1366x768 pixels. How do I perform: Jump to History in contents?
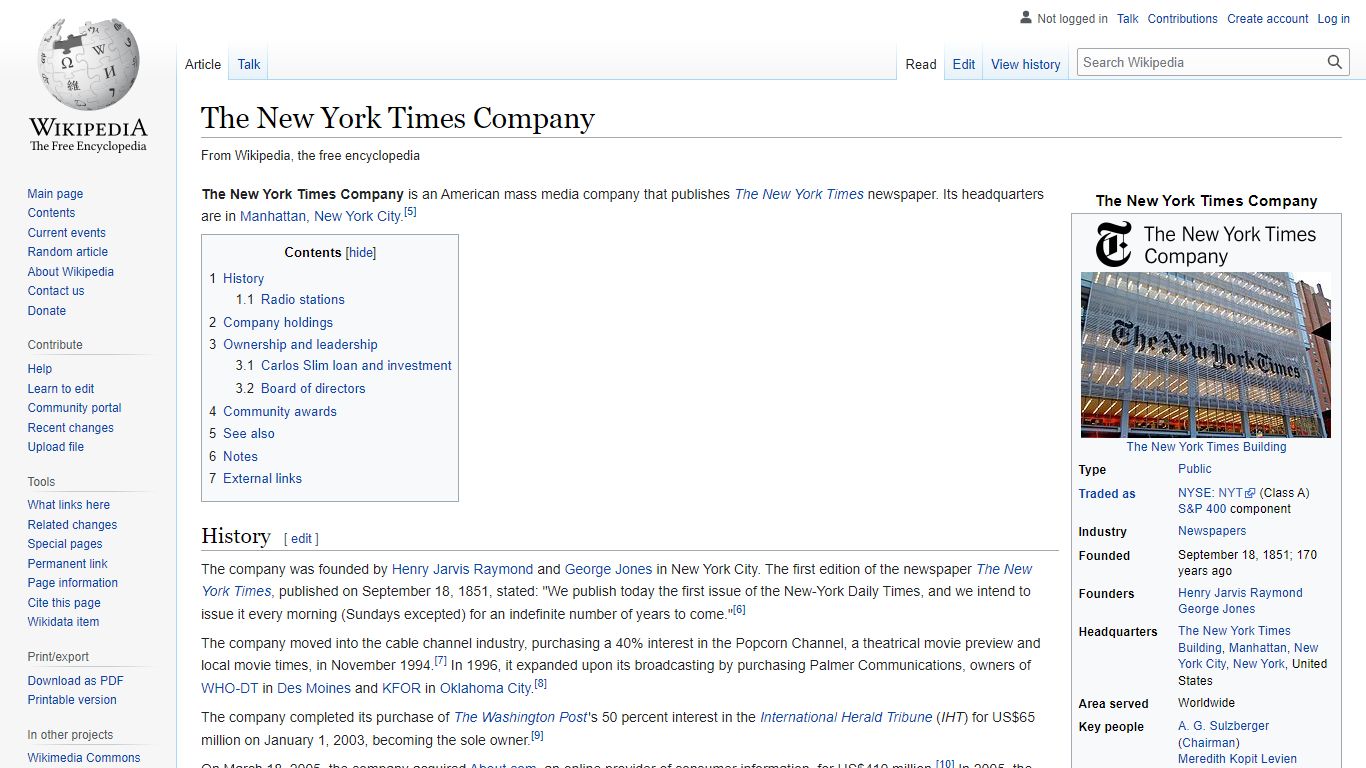point(243,279)
